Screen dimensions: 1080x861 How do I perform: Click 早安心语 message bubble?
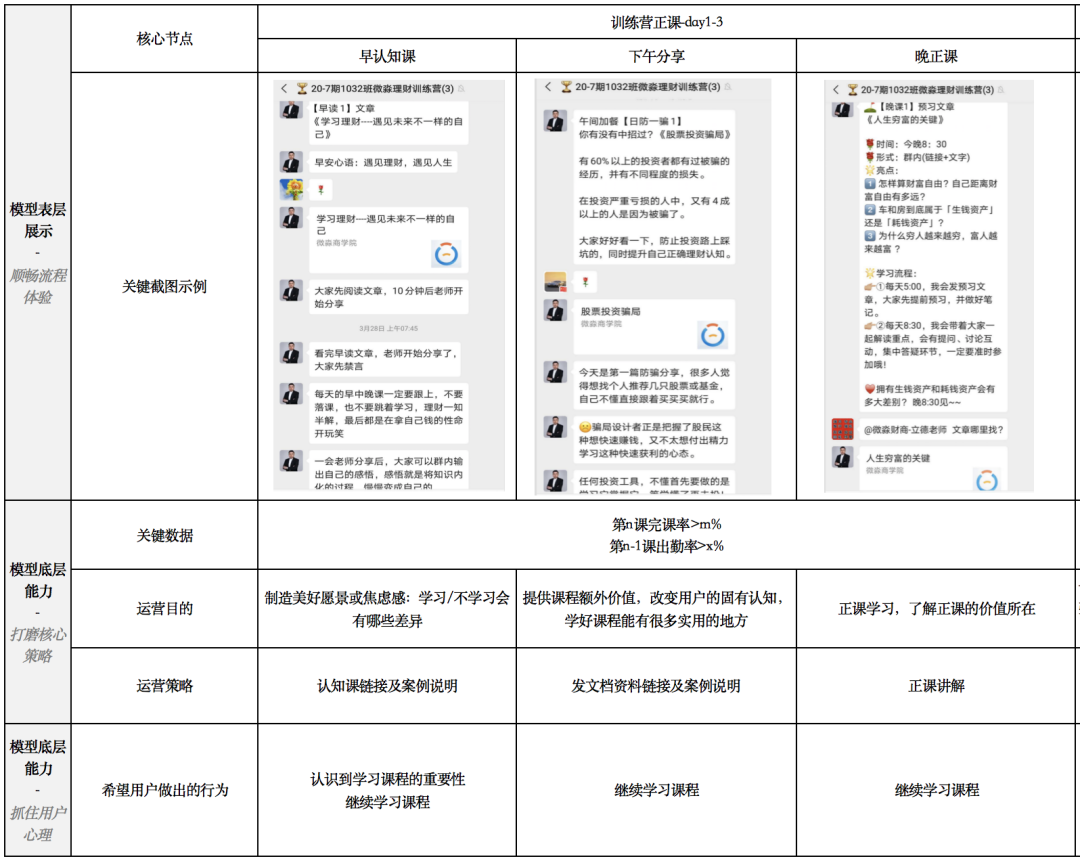coord(384,163)
